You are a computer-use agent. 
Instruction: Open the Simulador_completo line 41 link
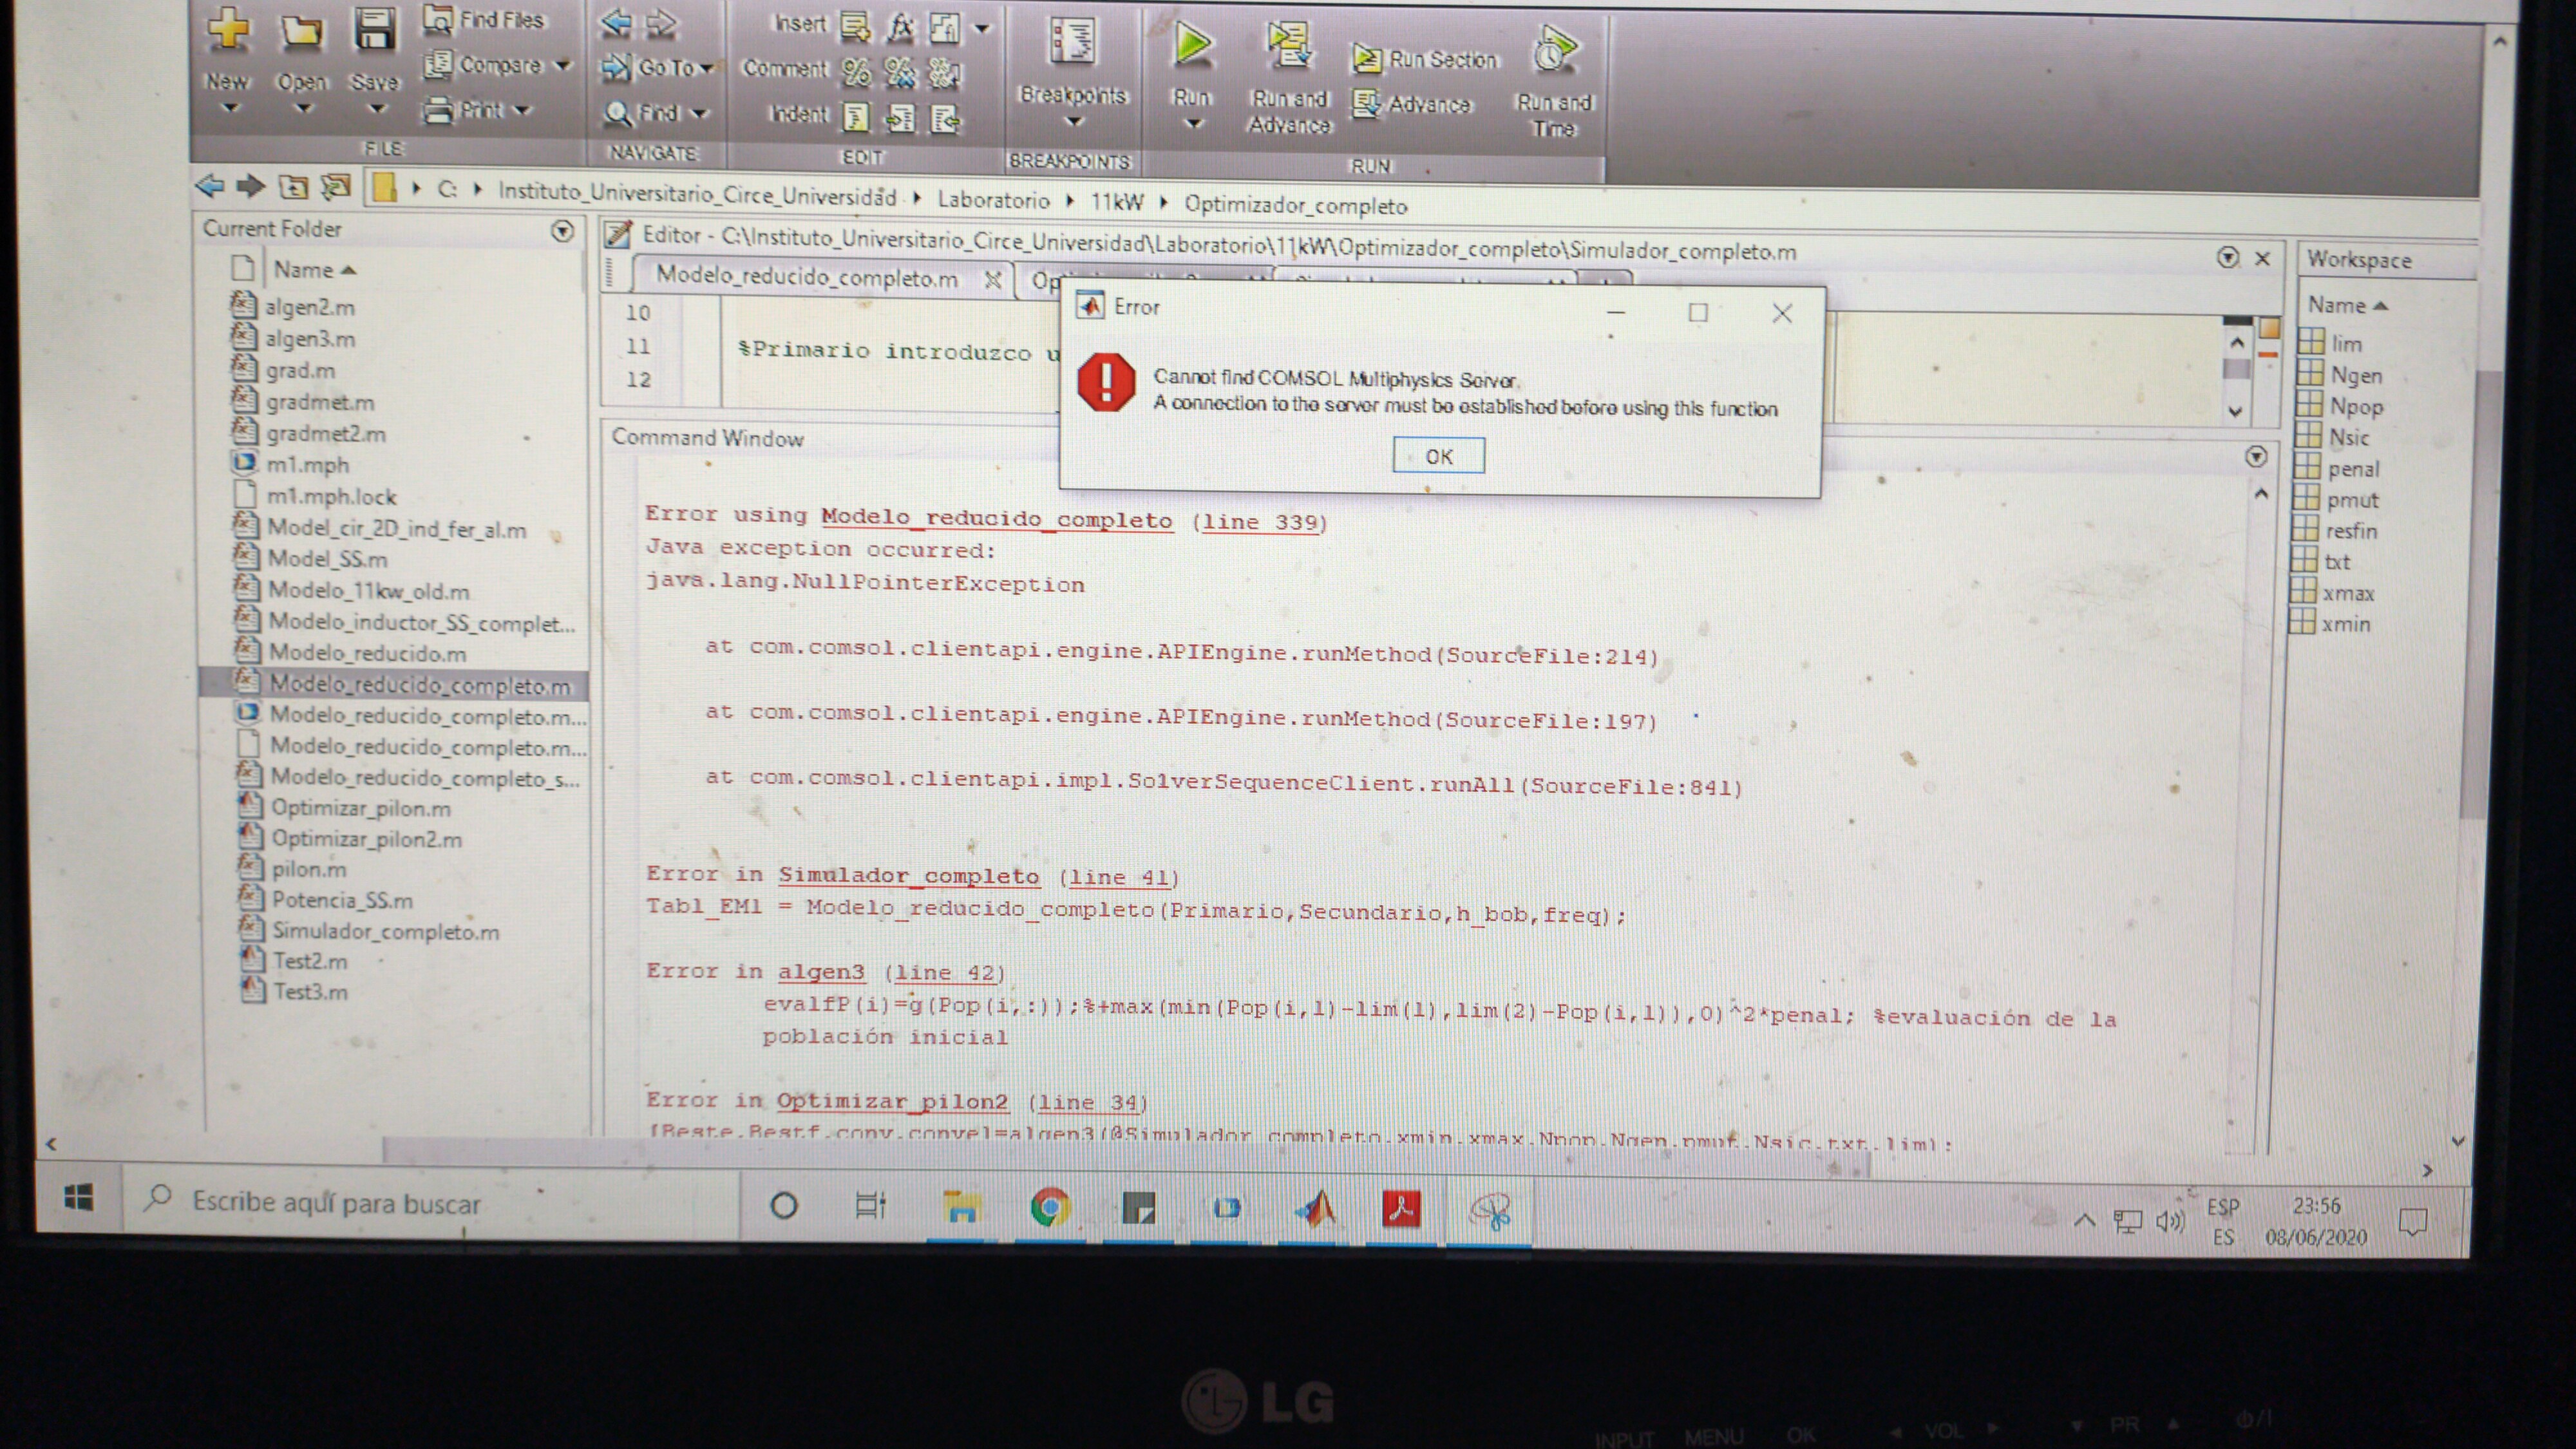pyautogui.click(x=1118, y=878)
